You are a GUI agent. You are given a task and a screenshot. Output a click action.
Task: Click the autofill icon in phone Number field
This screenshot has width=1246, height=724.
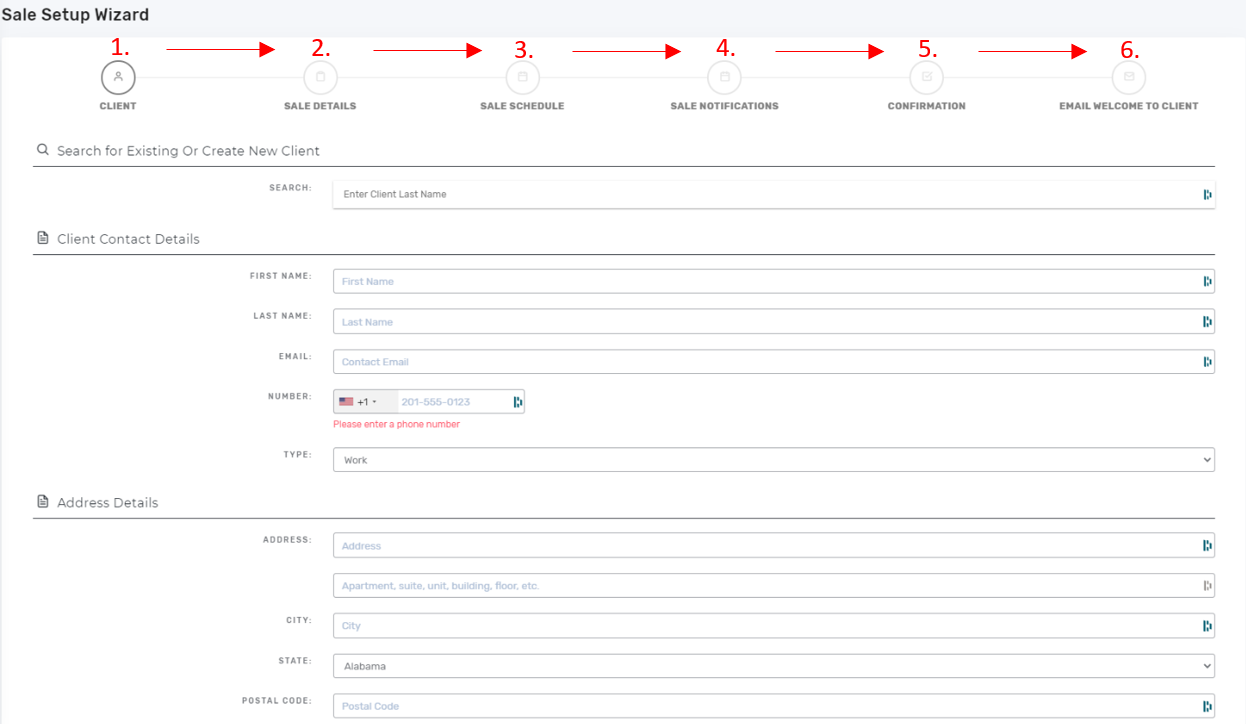click(517, 402)
